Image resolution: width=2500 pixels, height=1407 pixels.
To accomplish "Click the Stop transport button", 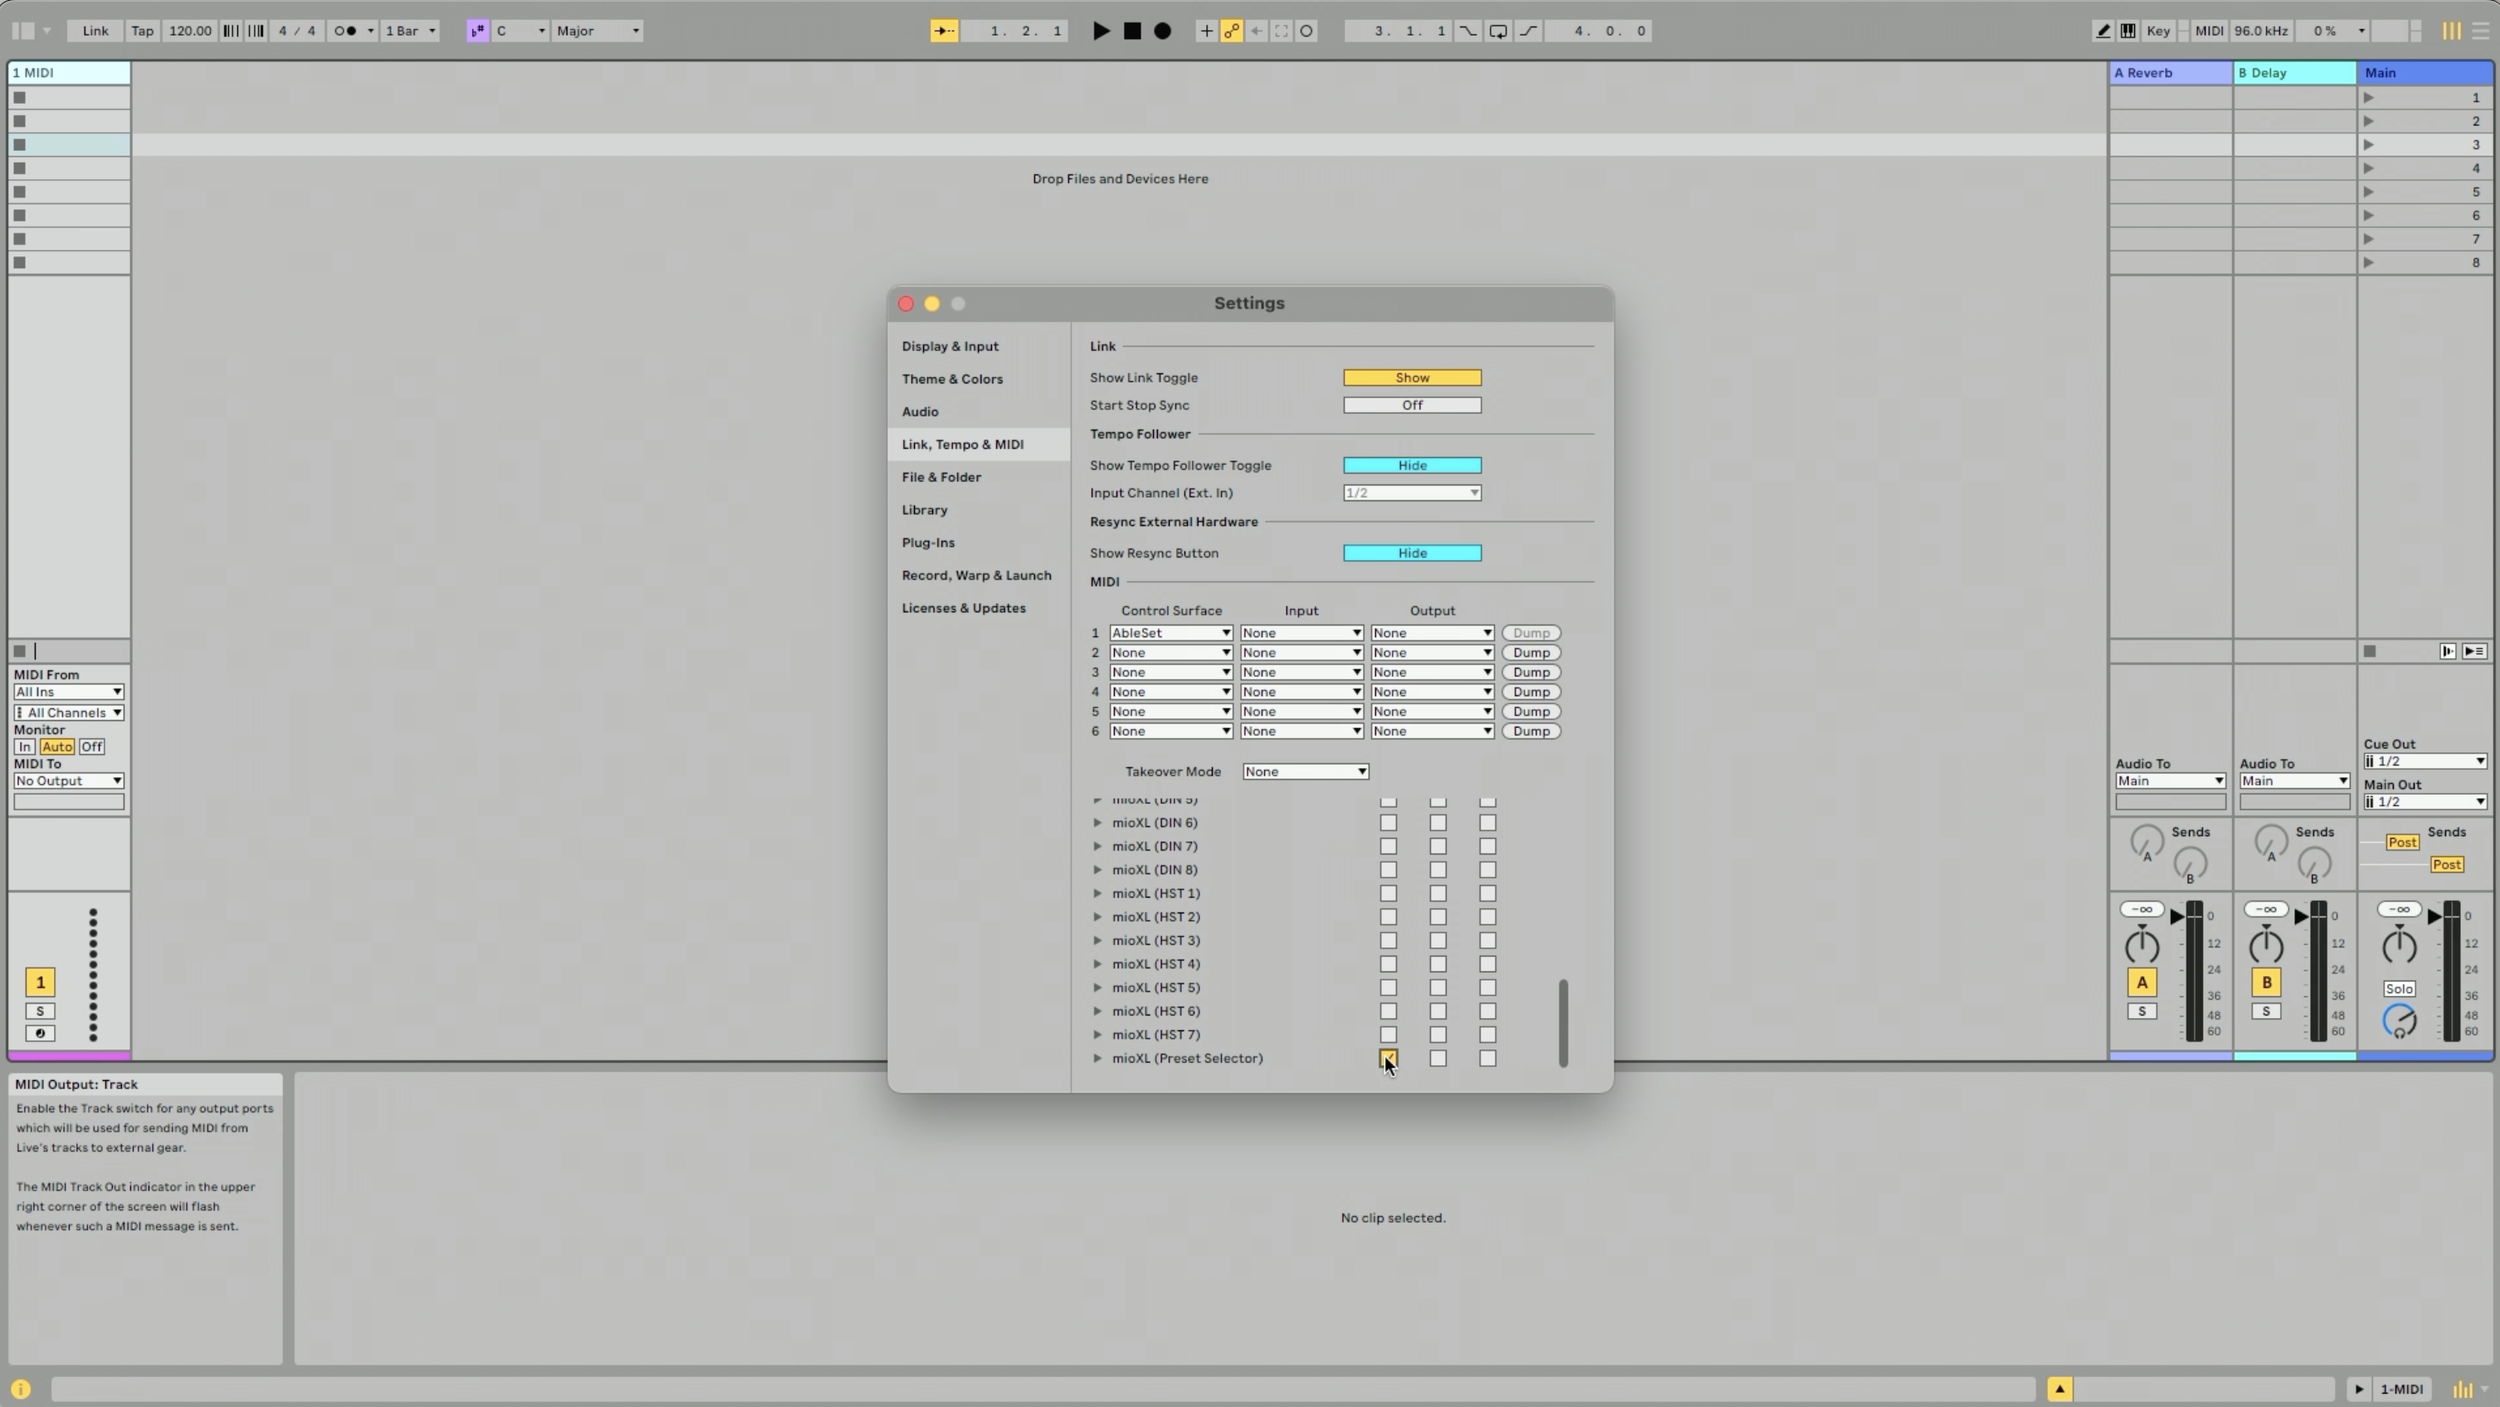I will [1132, 31].
